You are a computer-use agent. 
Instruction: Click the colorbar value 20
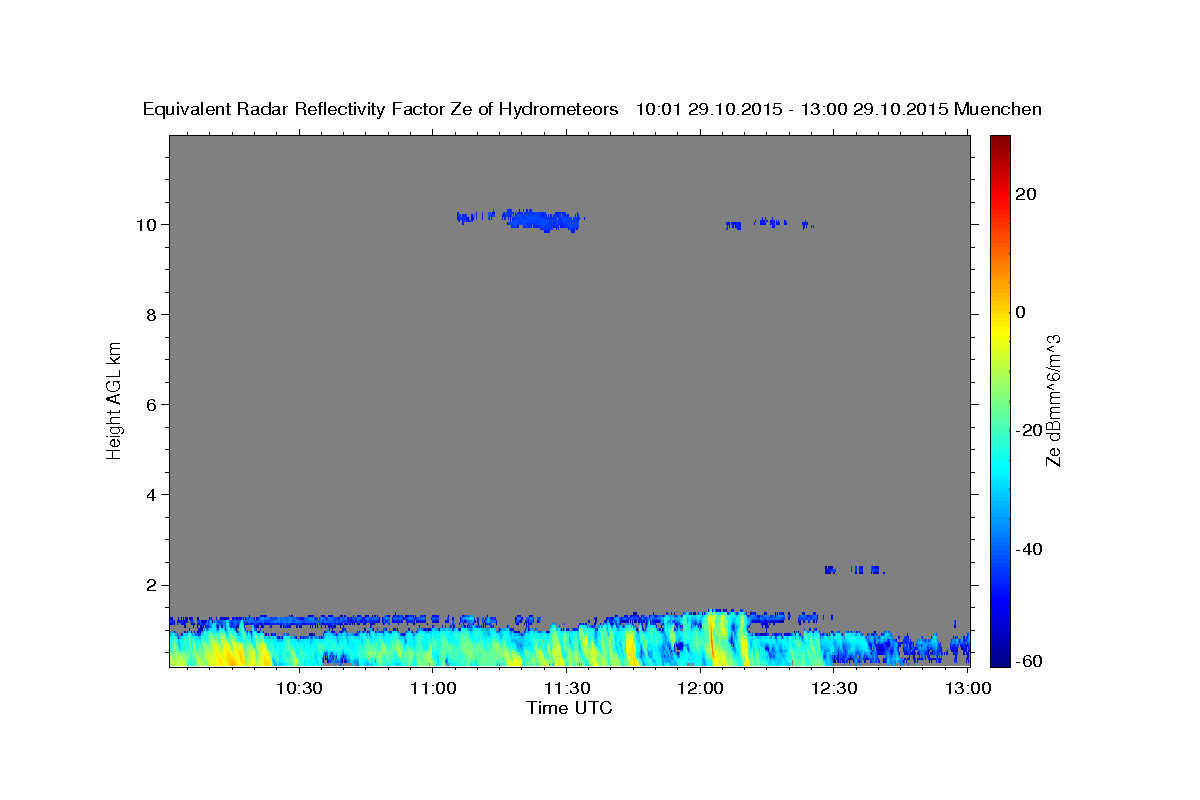[1025, 194]
